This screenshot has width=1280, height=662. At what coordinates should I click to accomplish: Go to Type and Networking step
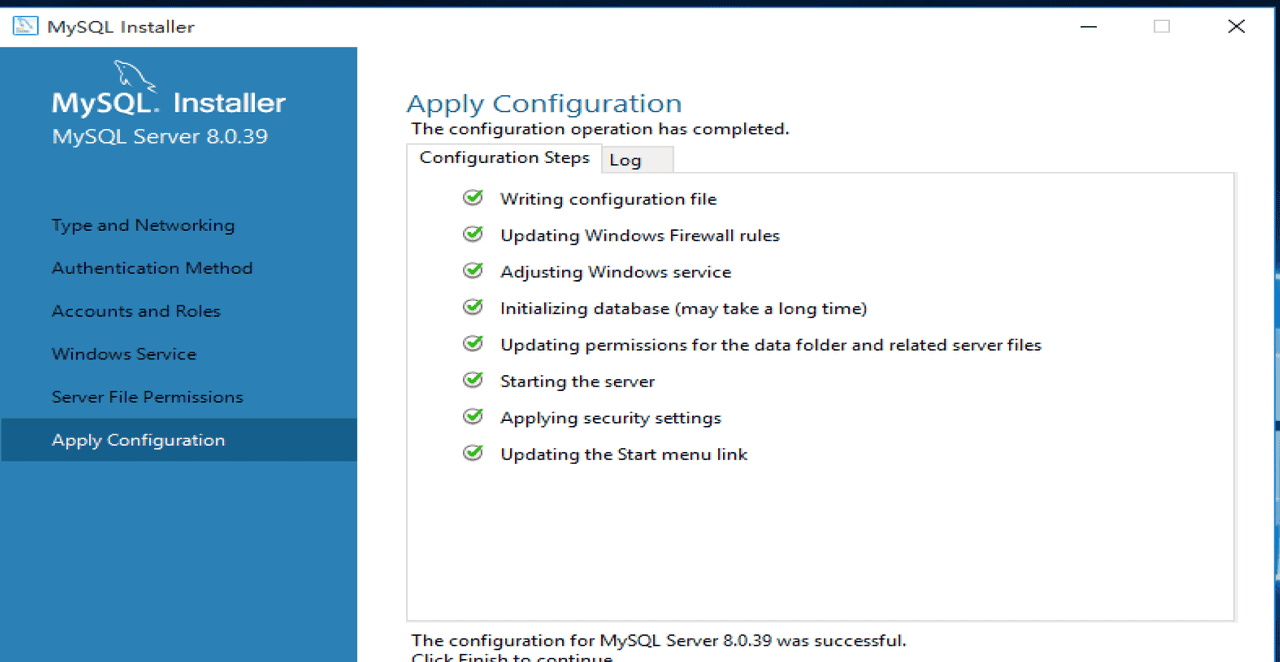coord(143,226)
